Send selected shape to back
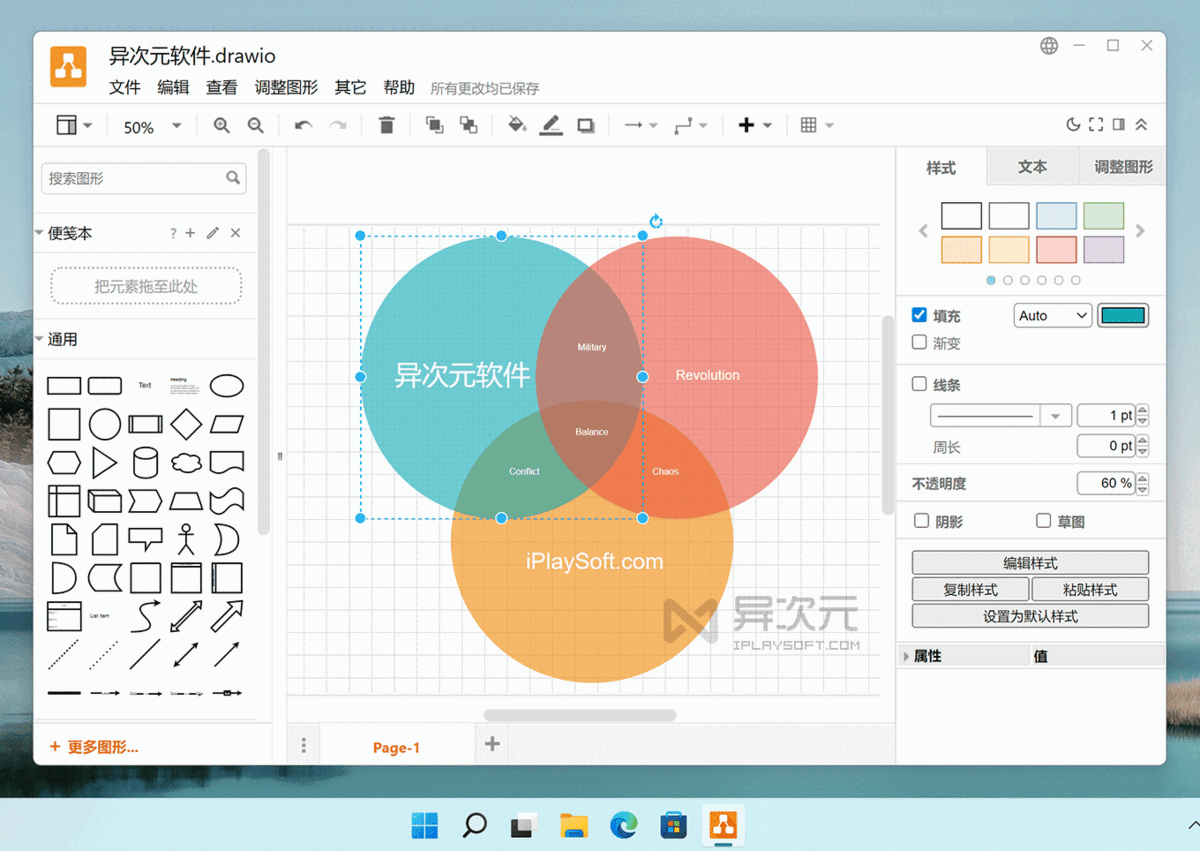This screenshot has height=851, width=1200. pyautogui.click(x=468, y=126)
